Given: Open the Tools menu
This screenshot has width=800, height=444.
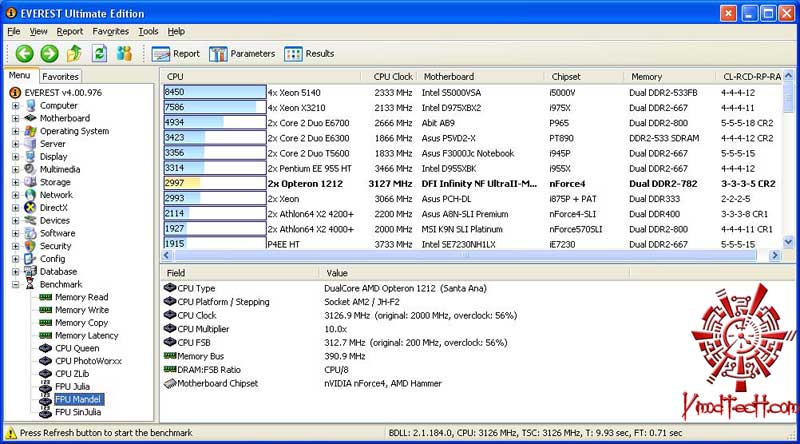Looking at the screenshot, I should pyautogui.click(x=148, y=32).
